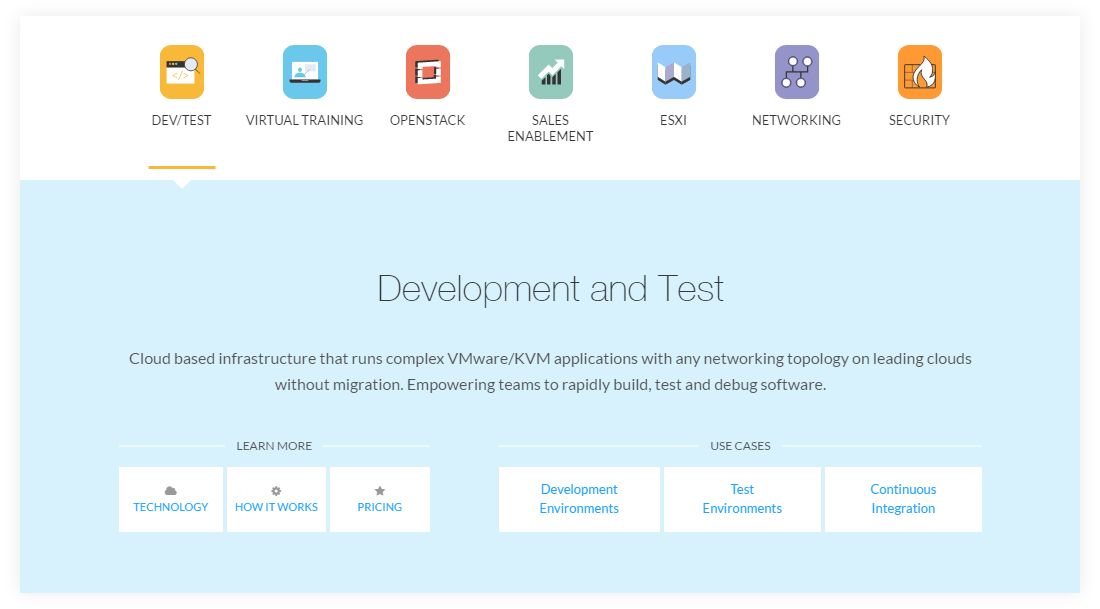Image resolution: width=1100 pixels, height=609 pixels.
Task: Click the cloud icon above Technology
Action: 171,491
